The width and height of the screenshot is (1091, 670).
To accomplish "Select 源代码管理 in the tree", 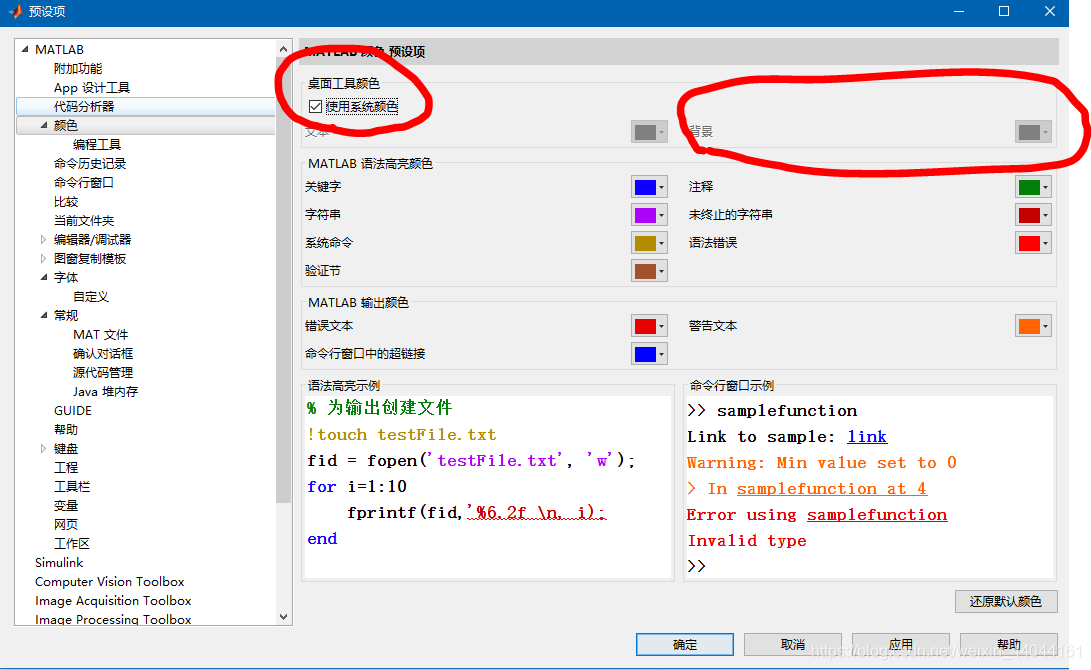I will pyautogui.click(x=103, y=373).
